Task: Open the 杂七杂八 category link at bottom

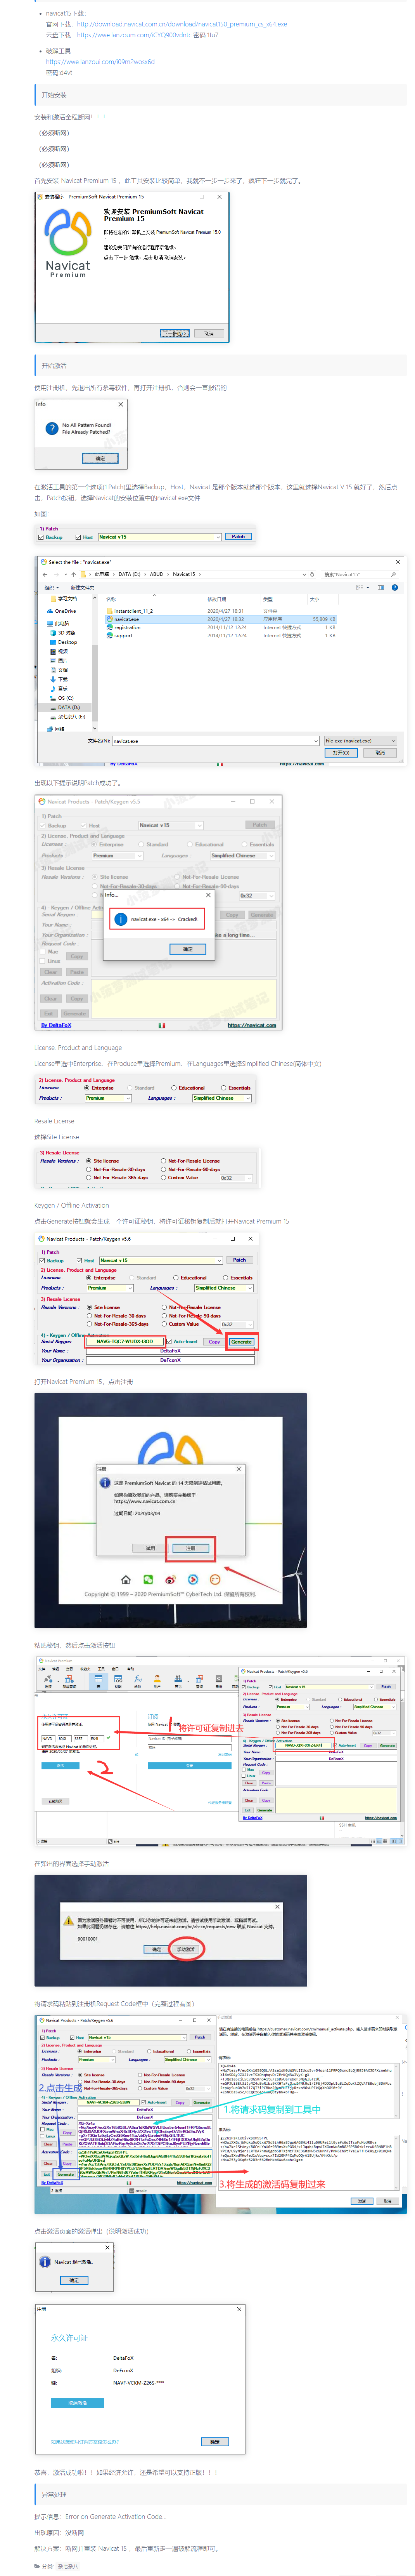Action: [67, 2566]
